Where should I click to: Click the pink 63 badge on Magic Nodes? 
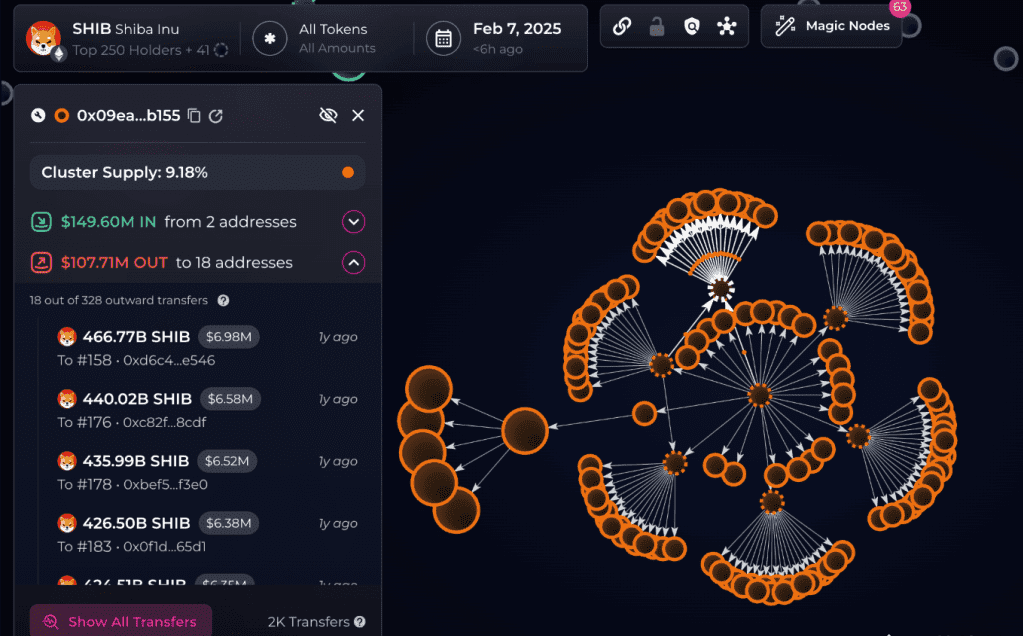tap(900, 7)
